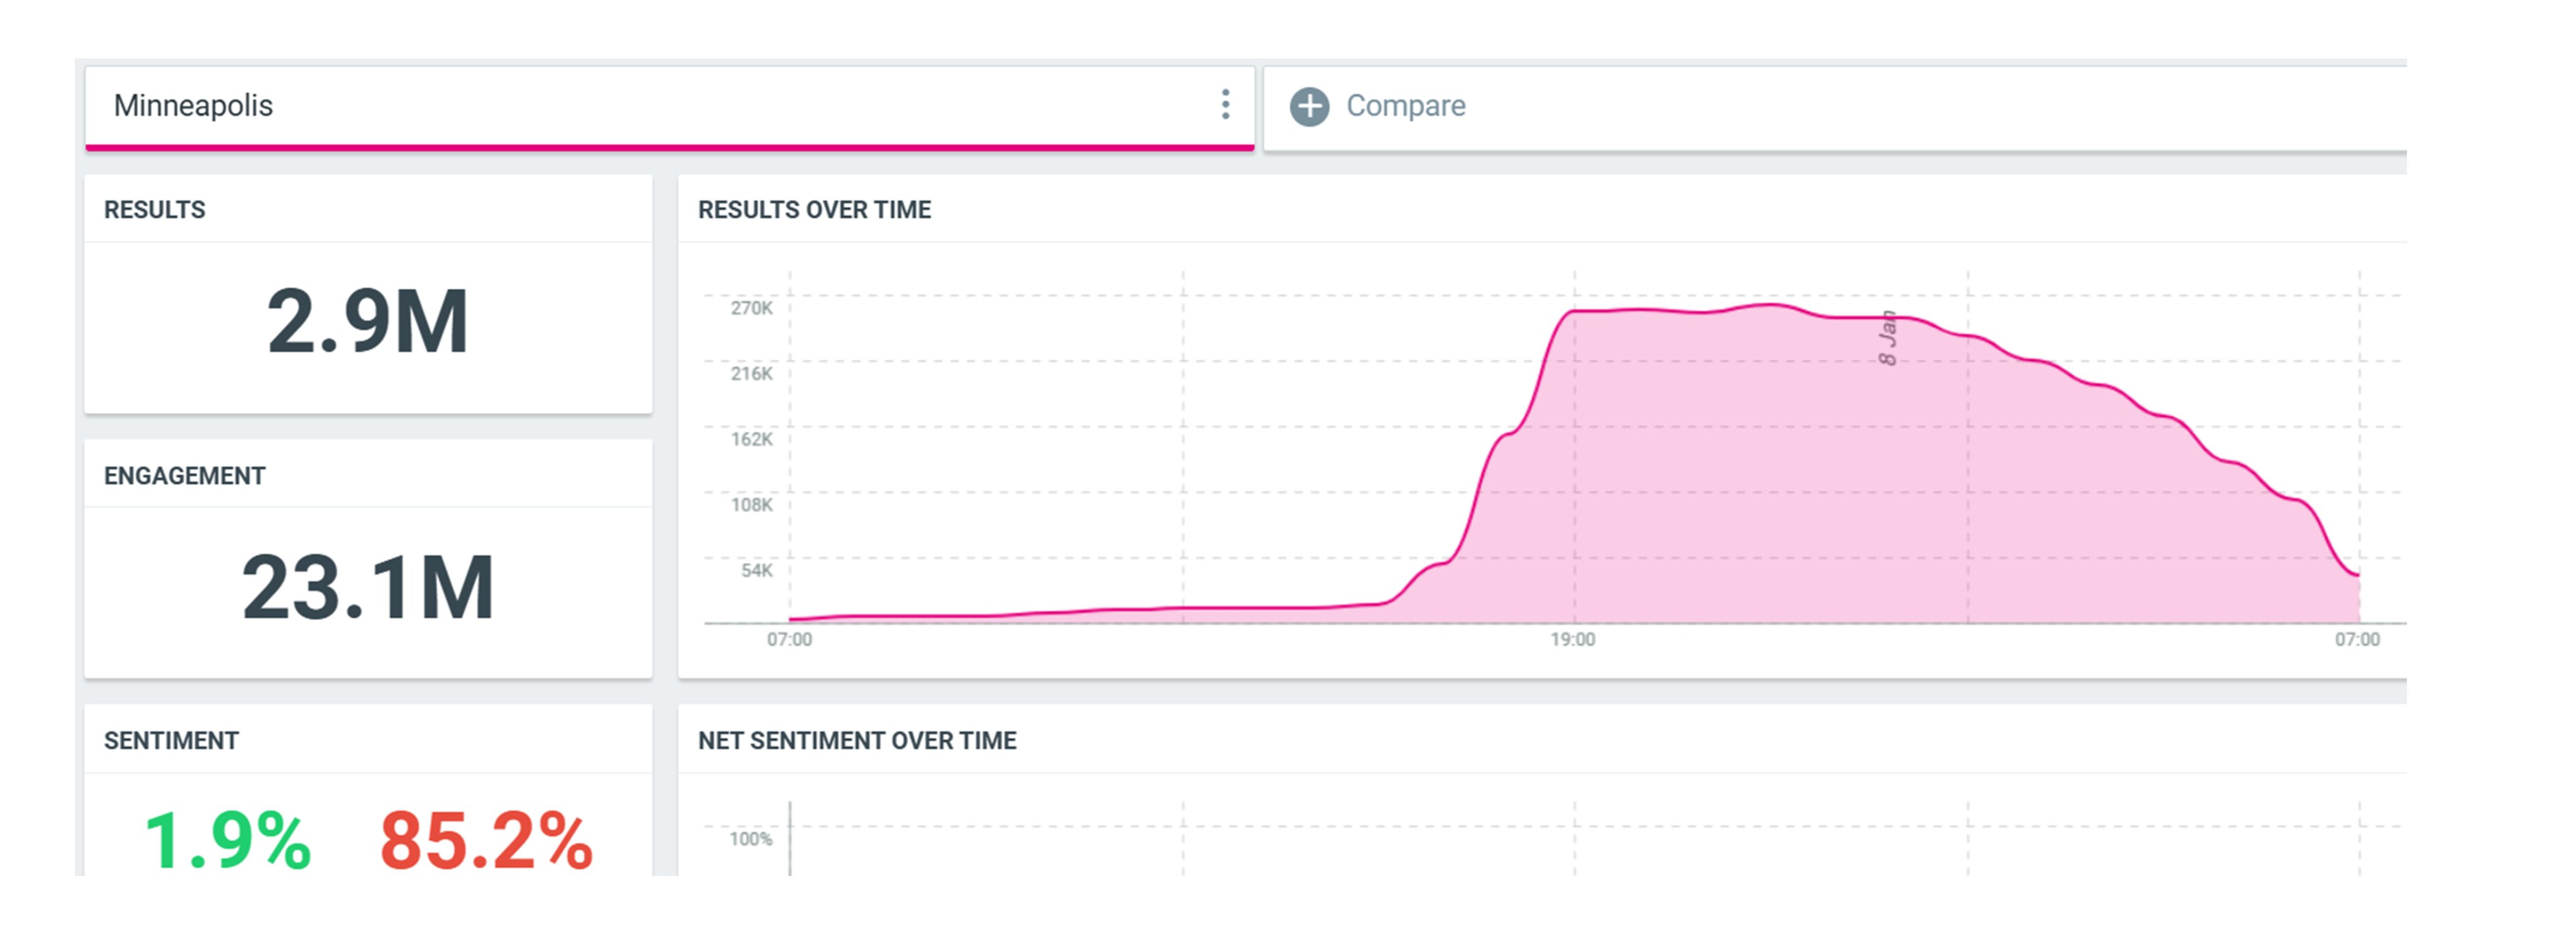The height and width of the screenshot is (927, 2576).
Task: Click the RESULTS card header
Action: [155, 210]
